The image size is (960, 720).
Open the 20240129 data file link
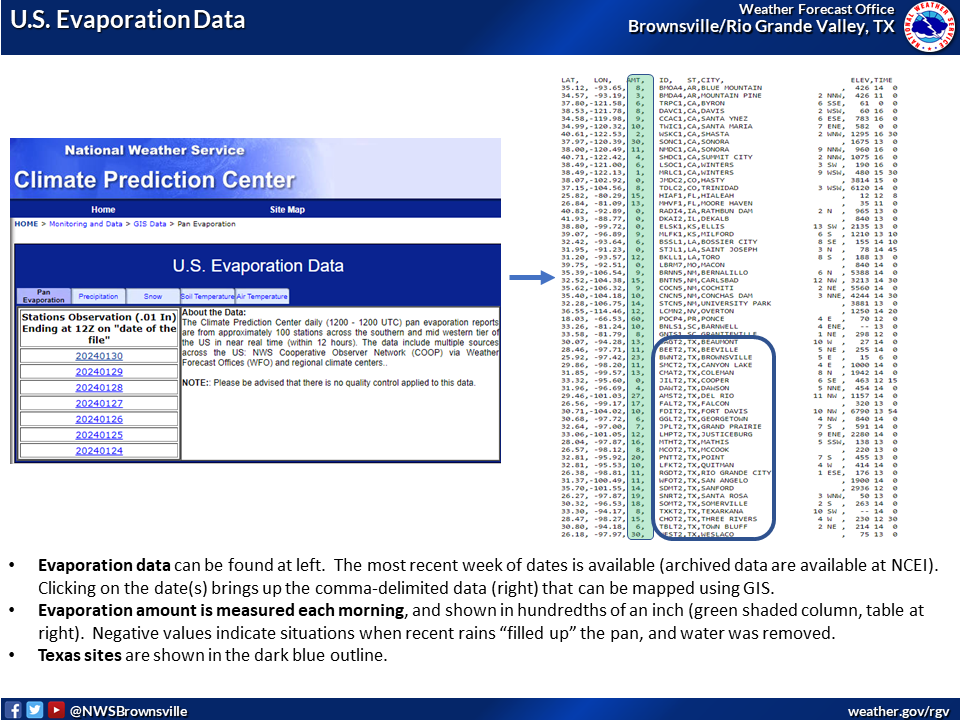pos(99,372)
